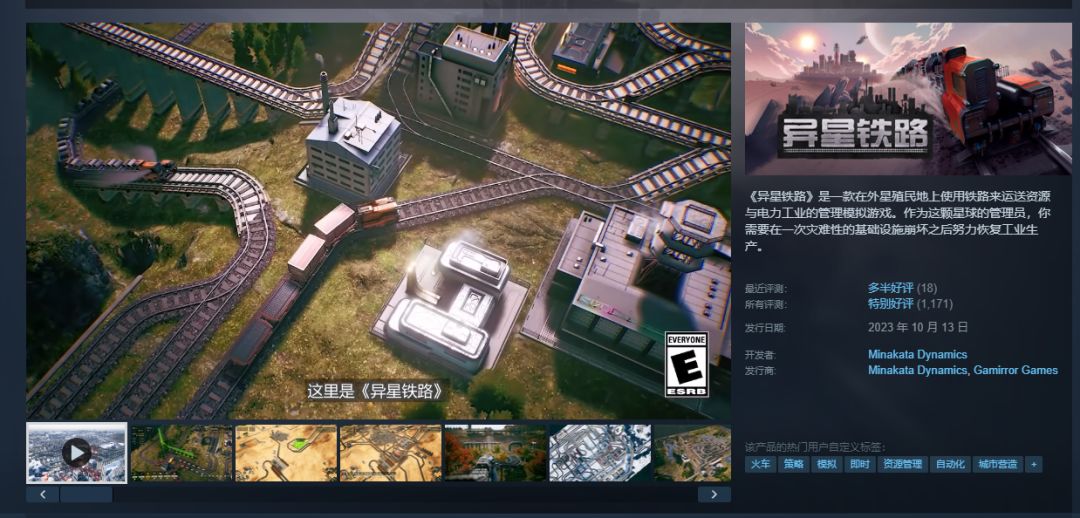Image resolution: width=1080 pixels, height=518 pixels.
Task: Select the 自动化 tag
Action: pos(950,464)
